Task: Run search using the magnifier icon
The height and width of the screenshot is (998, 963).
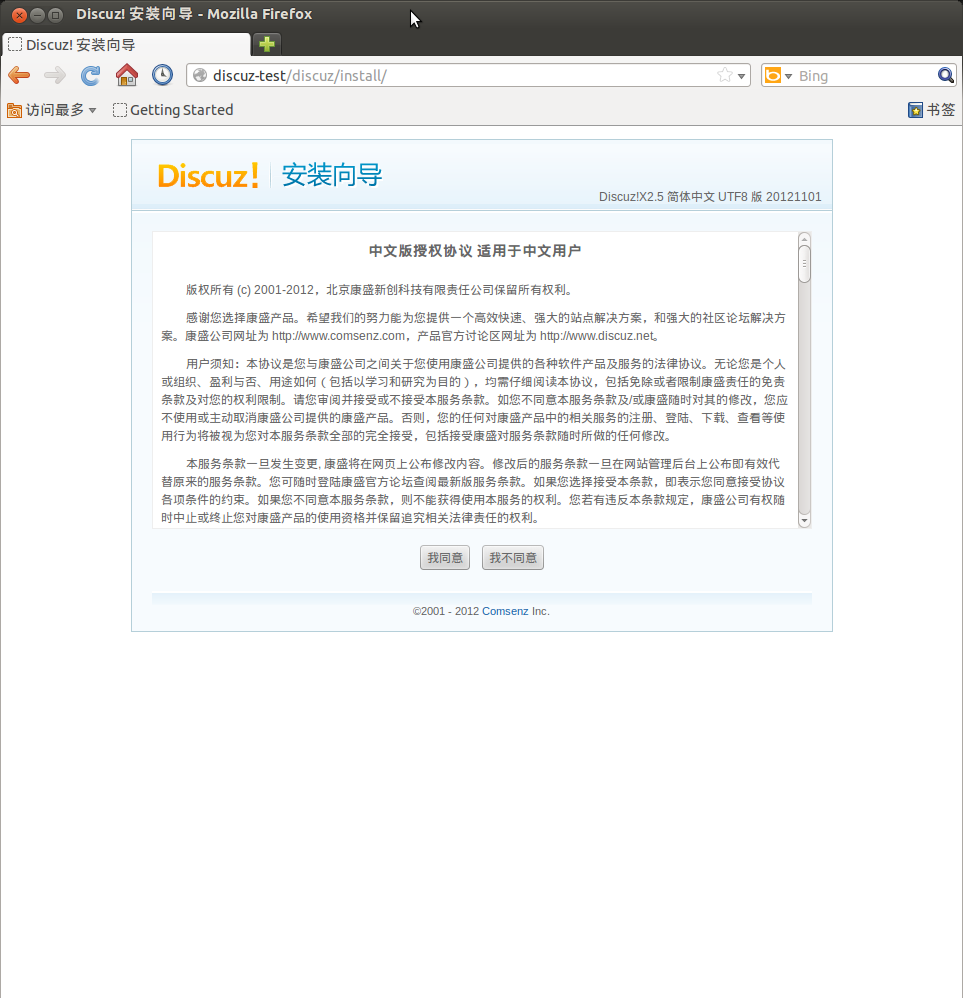Action: (x=946, y=75)
